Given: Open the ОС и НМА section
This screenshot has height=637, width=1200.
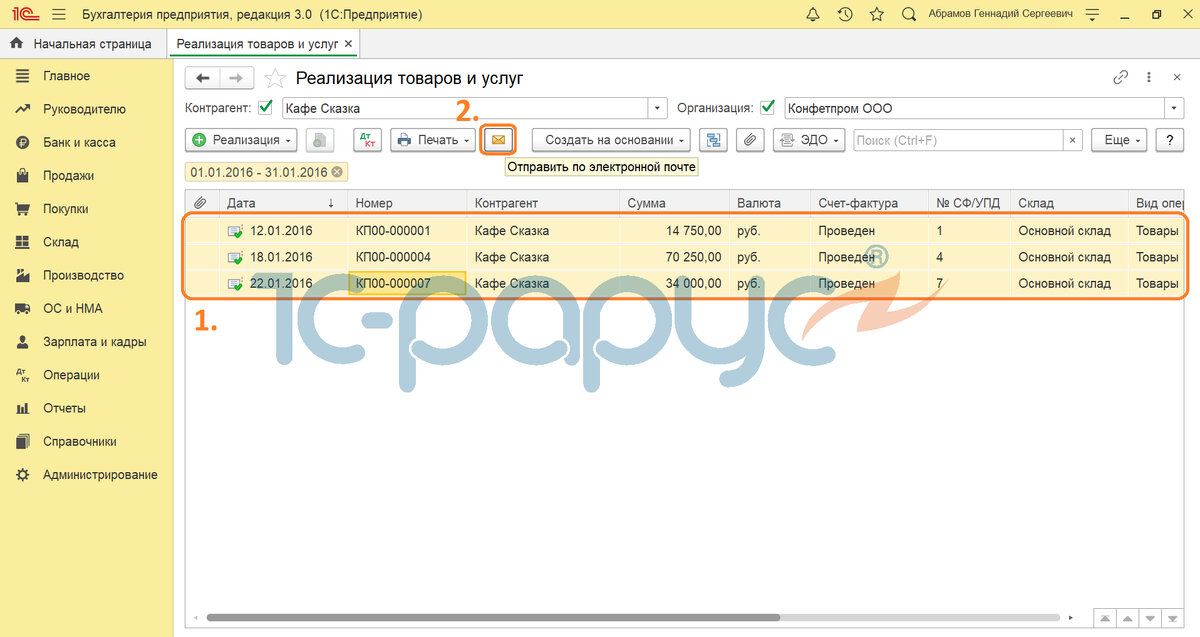Looking at the screenshot, I should 72,308.
